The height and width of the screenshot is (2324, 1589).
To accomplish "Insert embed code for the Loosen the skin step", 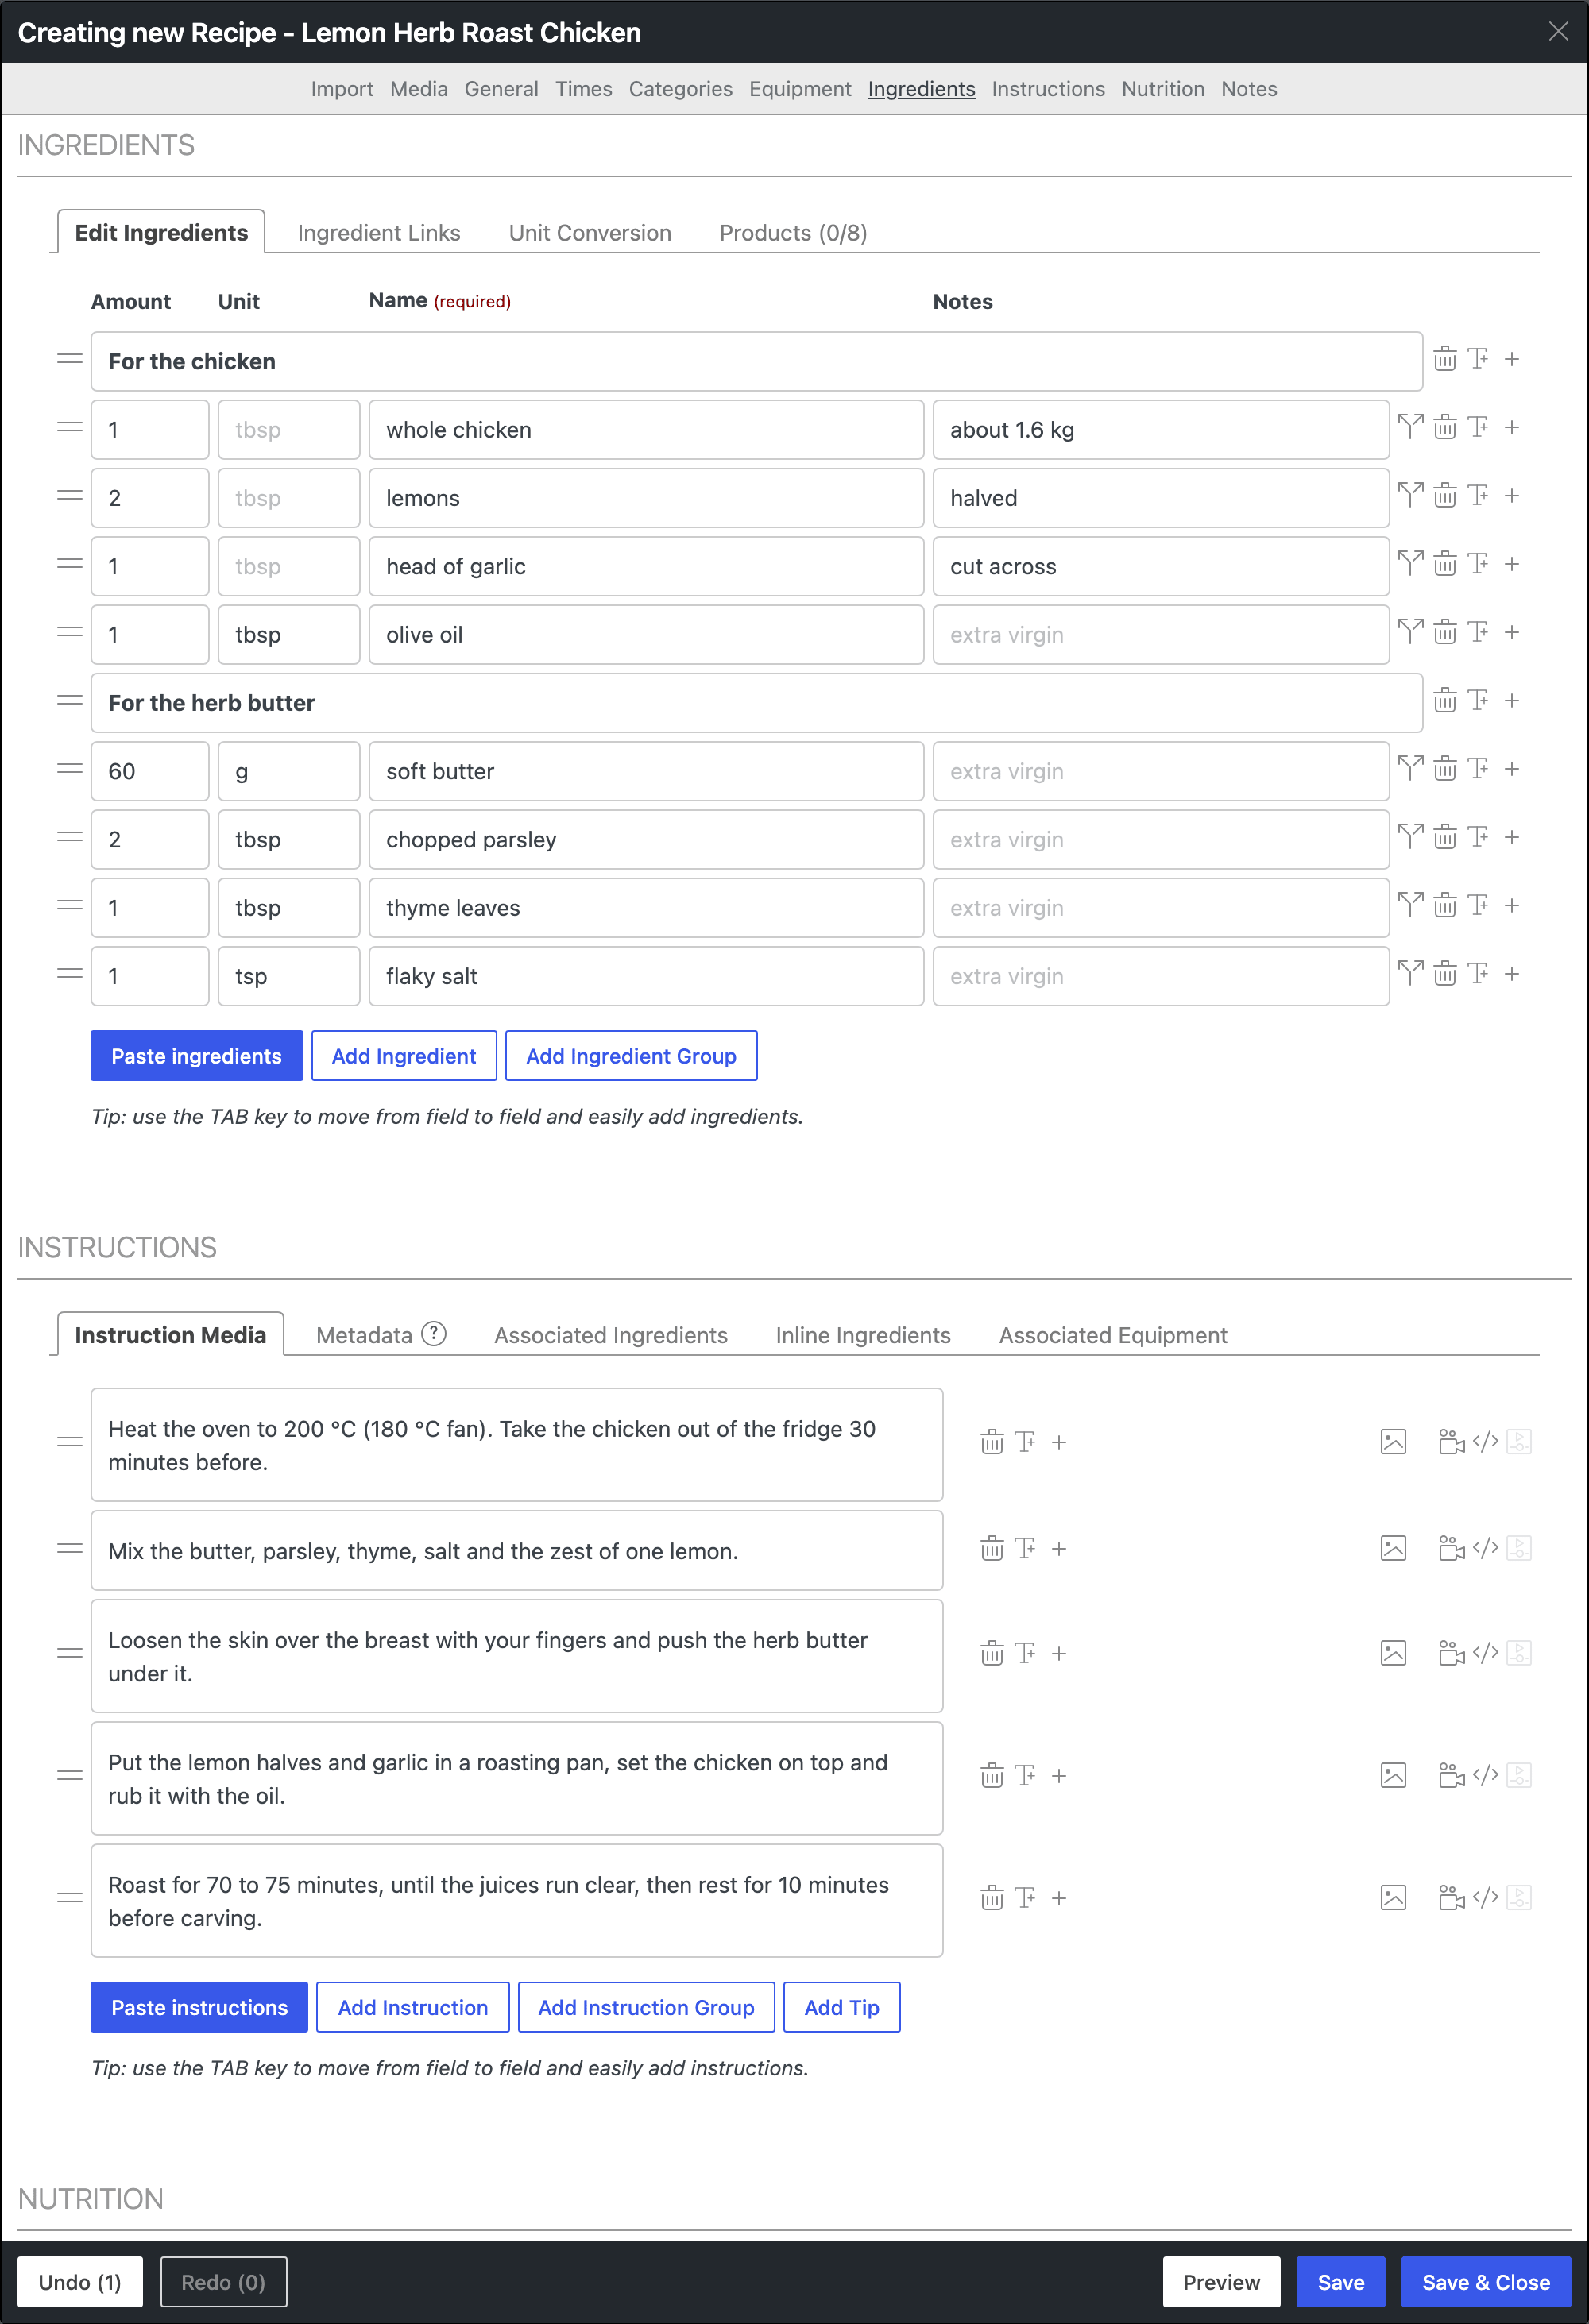I will 1486,1653.
